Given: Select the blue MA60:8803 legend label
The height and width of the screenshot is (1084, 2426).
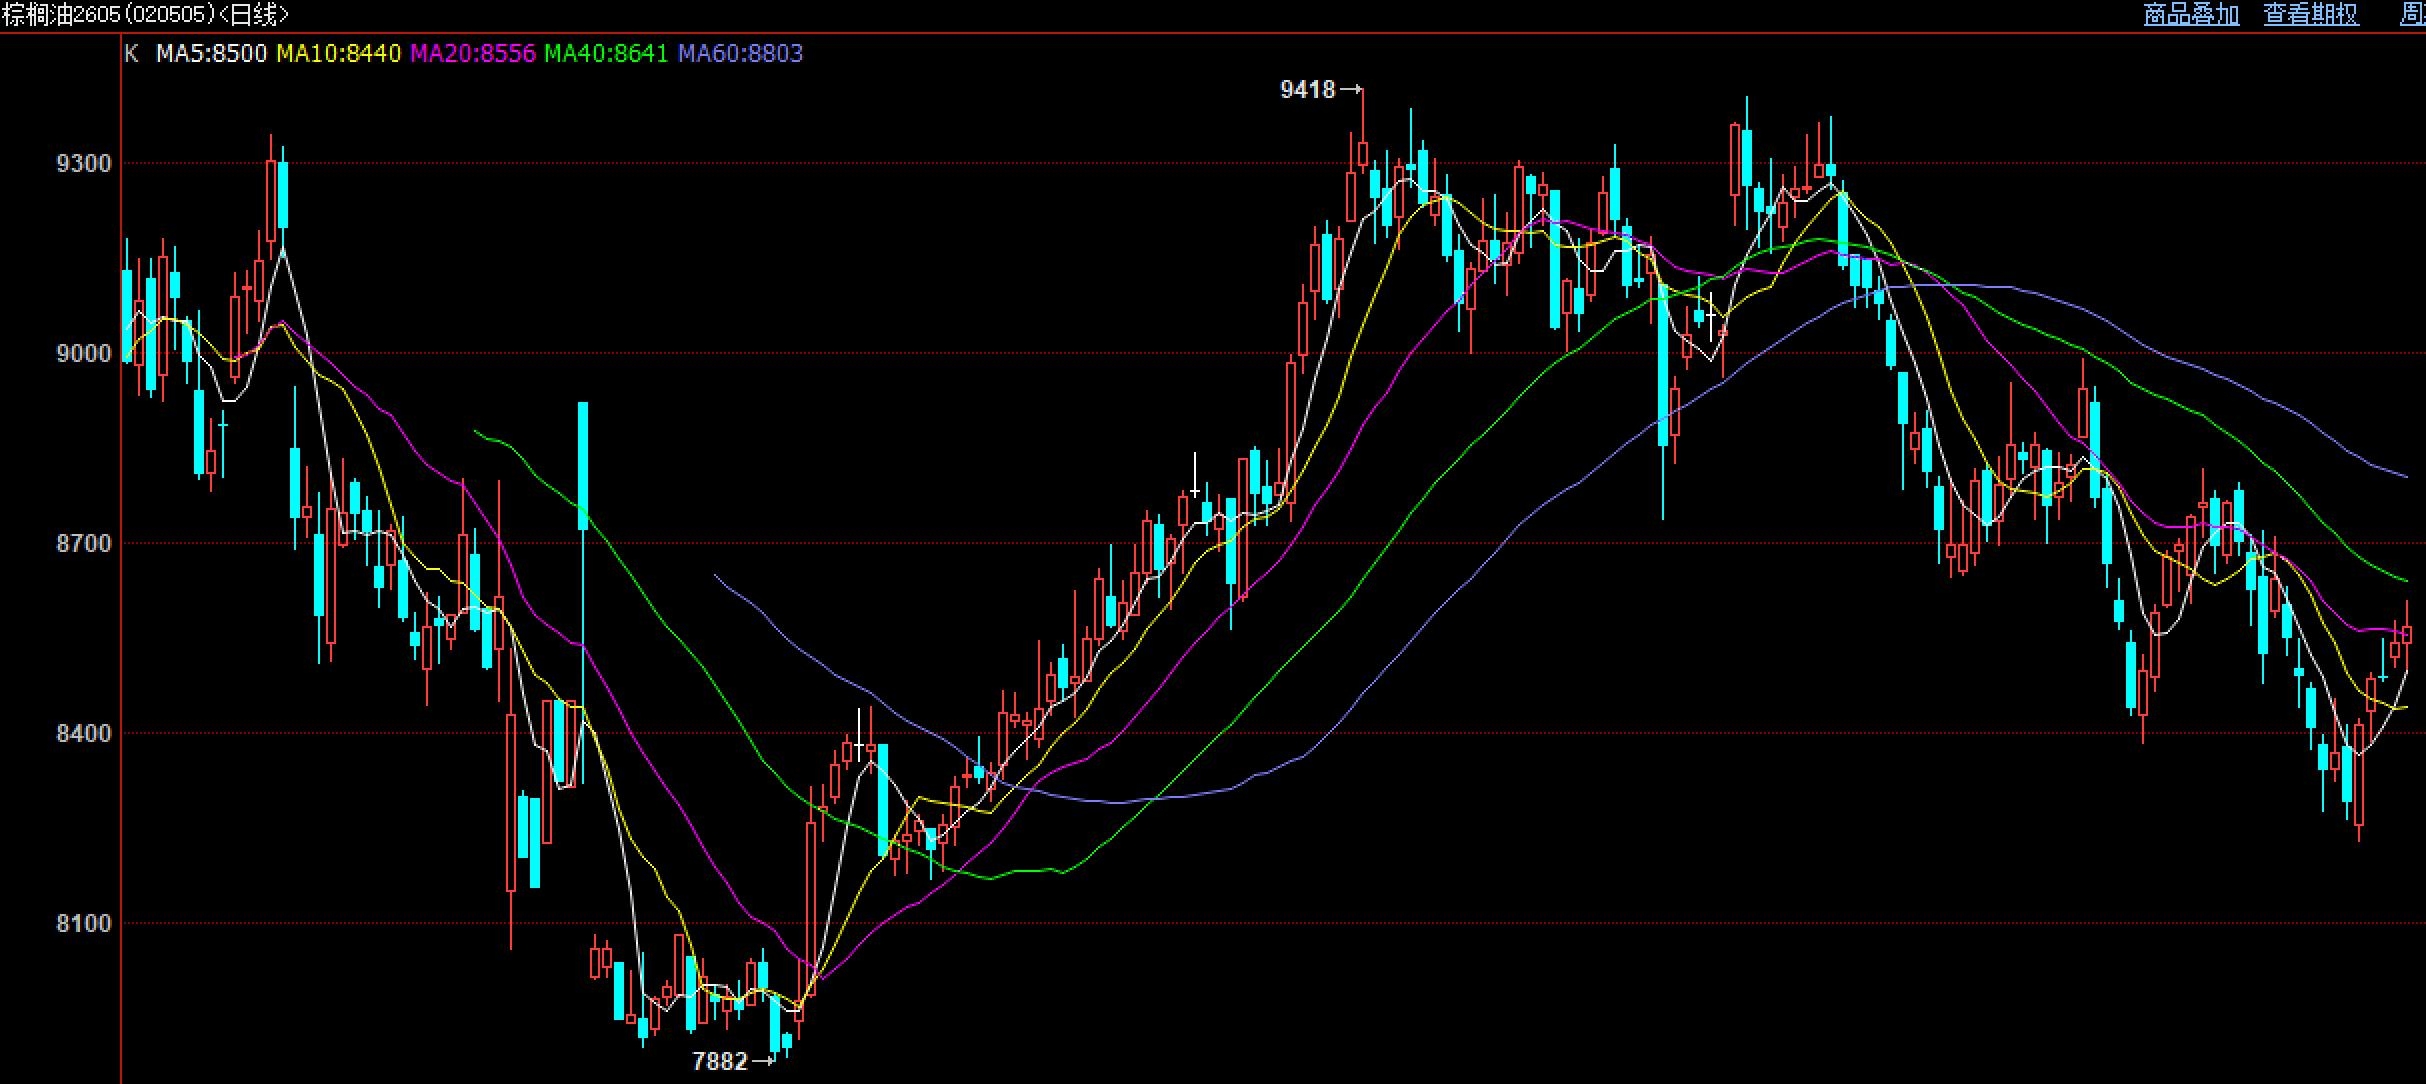Looking at the screenshot, I should coord(740,54).
